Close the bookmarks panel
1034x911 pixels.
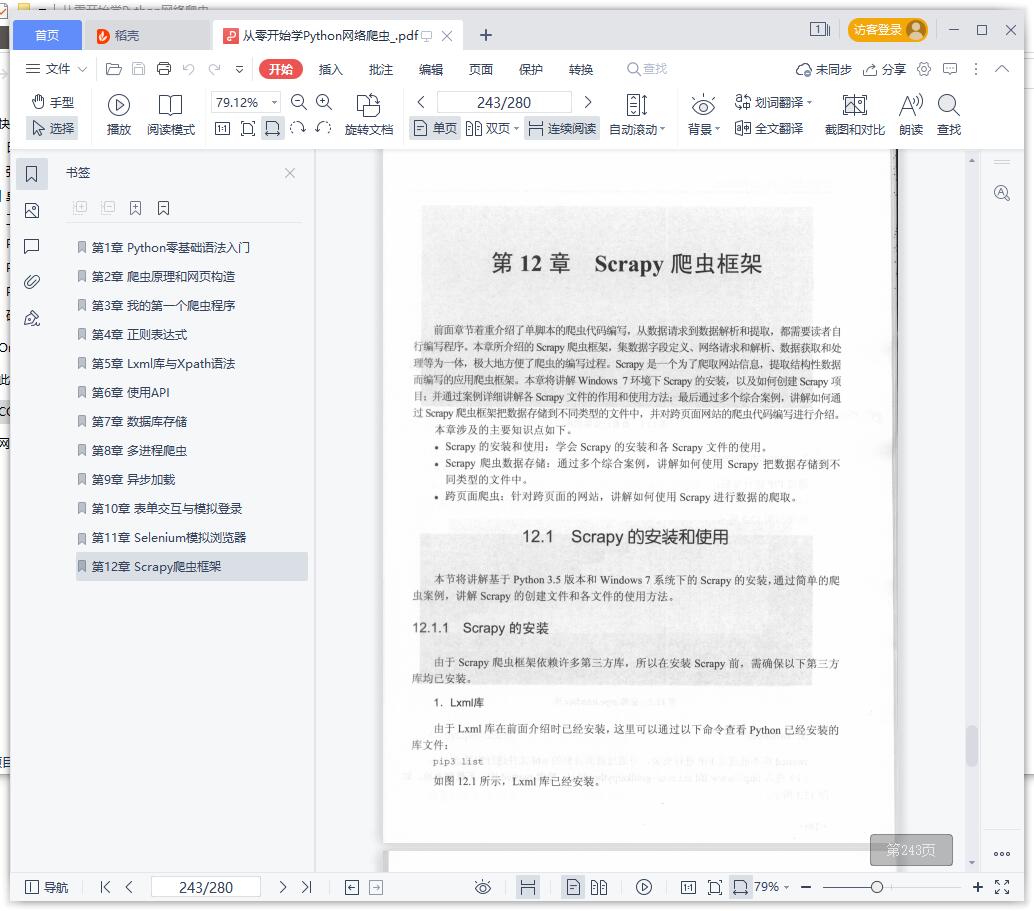[x=289, y=173]
